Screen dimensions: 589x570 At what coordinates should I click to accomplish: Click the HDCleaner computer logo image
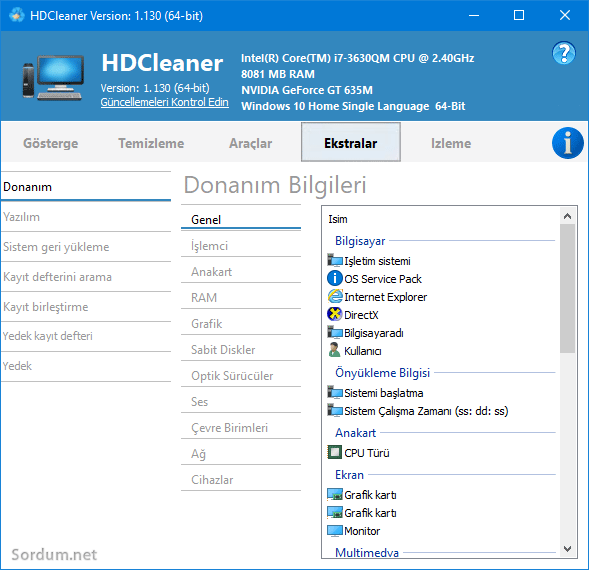tap(53, 77)
